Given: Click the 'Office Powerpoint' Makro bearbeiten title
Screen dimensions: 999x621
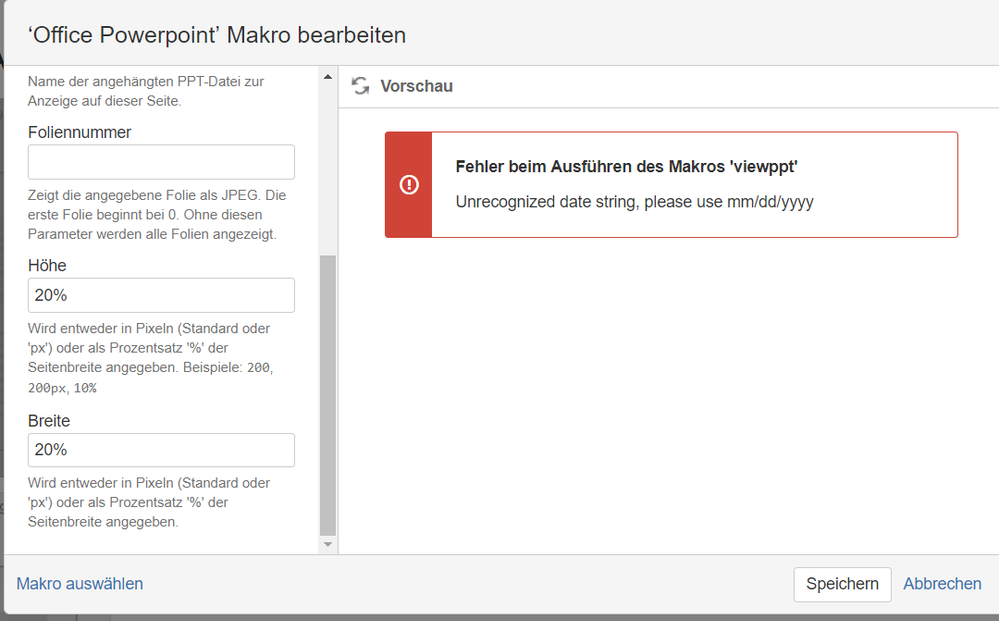Looking at the screenshot, I should pos(217,35).
